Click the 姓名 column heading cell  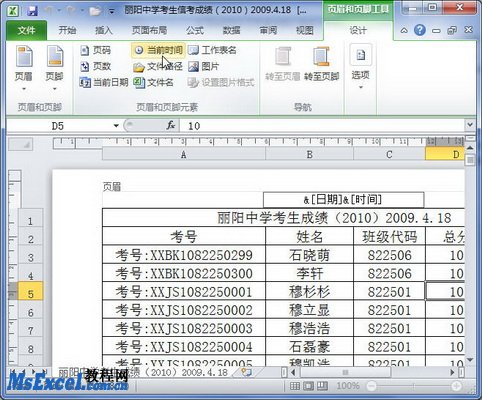pos(309,237)
